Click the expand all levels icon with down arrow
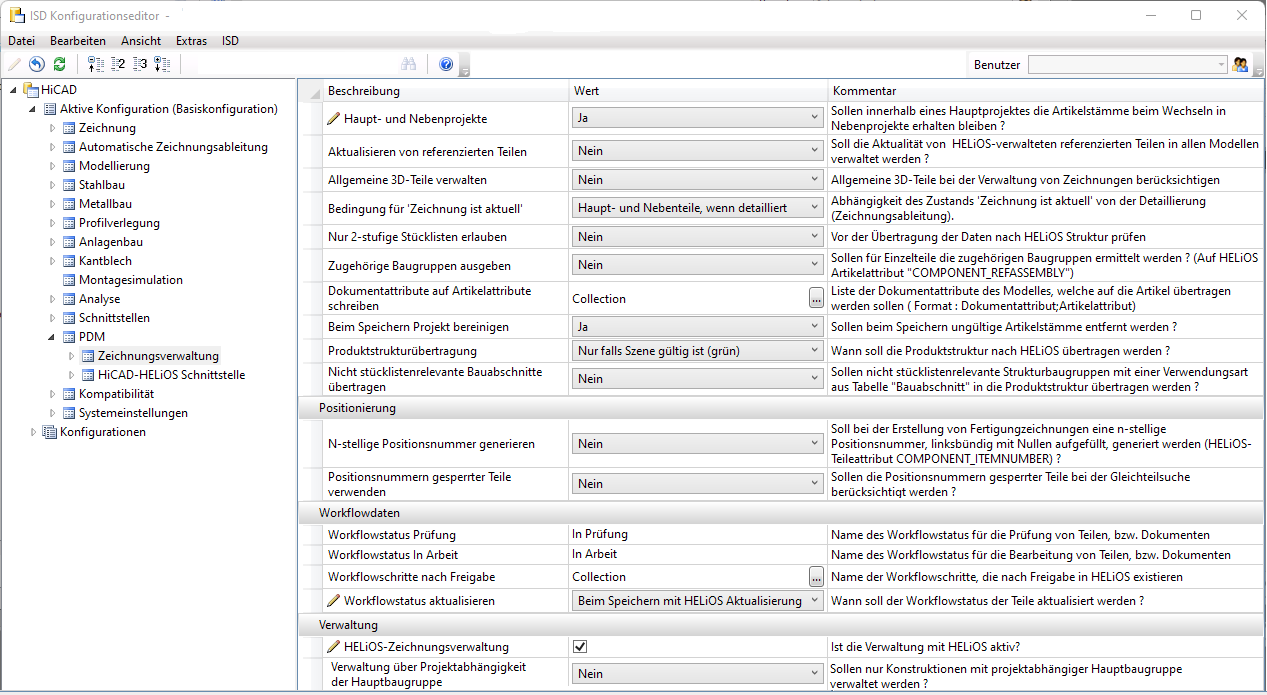This screenshot has height=695, width=1267. pos(162,64)
